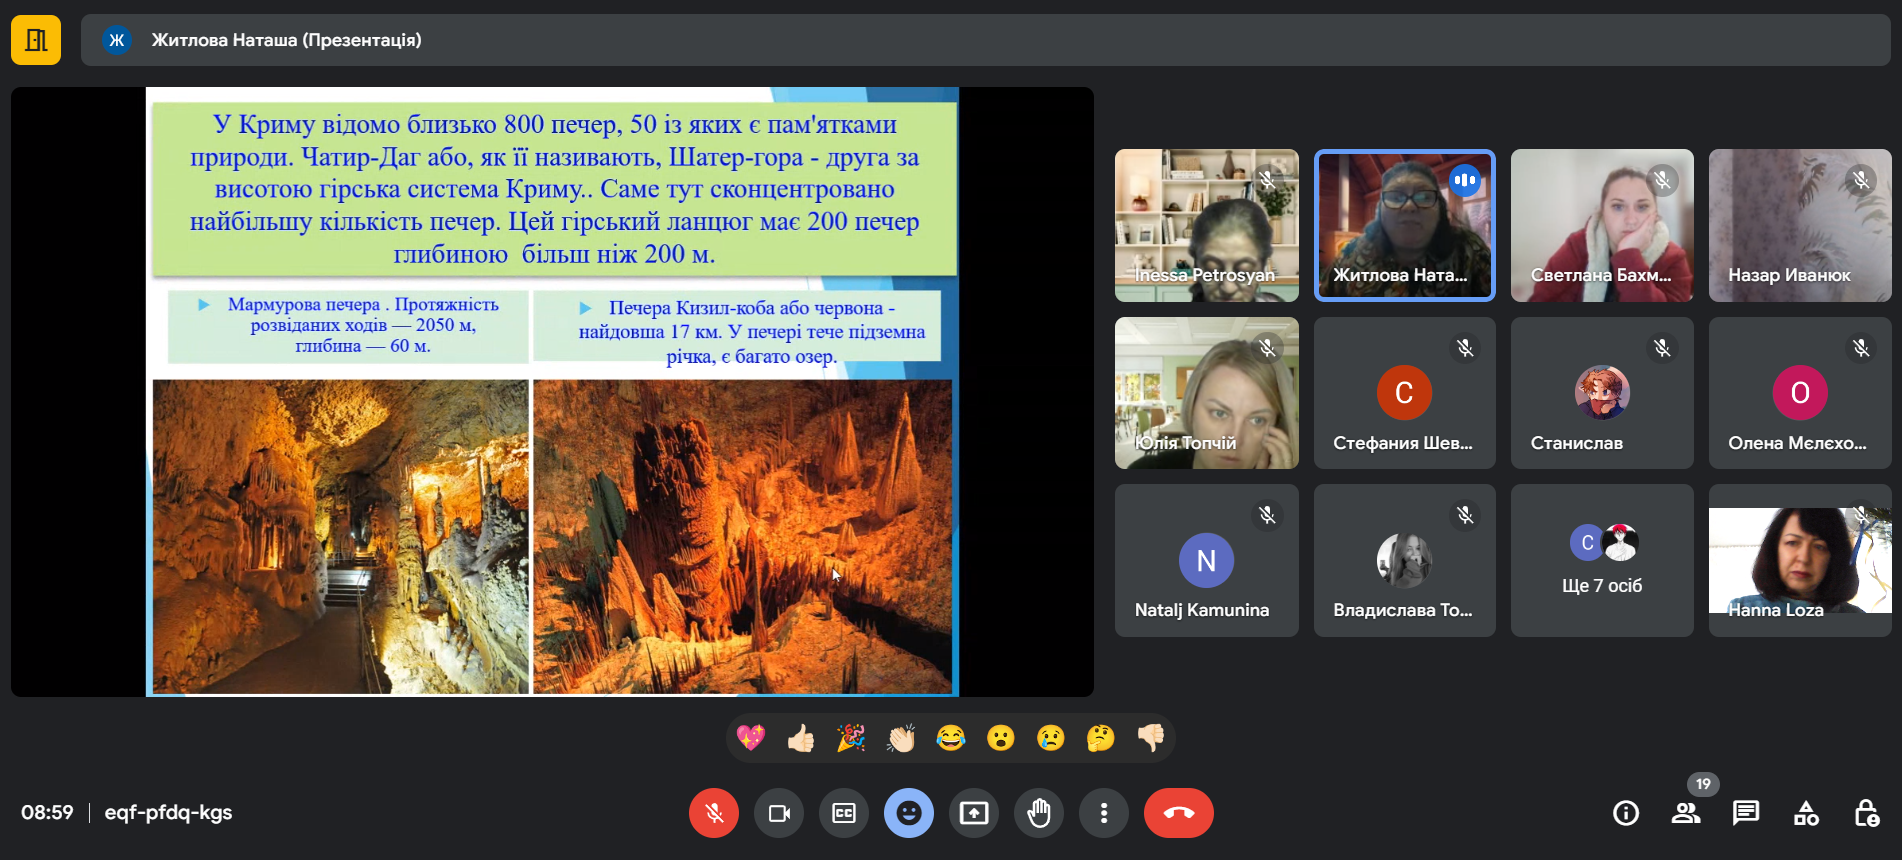Leave the call with red hang-up button
This screenshot has width=1902, height=860.
(x=1178, y=813)
